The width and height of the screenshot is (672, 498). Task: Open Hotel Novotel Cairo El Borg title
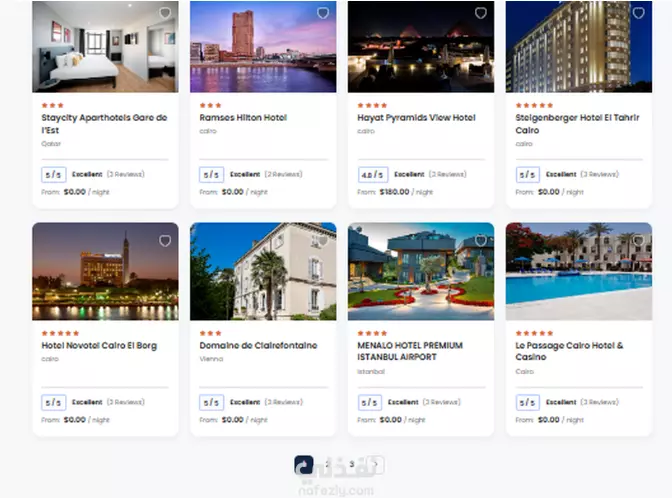[99, 345]
